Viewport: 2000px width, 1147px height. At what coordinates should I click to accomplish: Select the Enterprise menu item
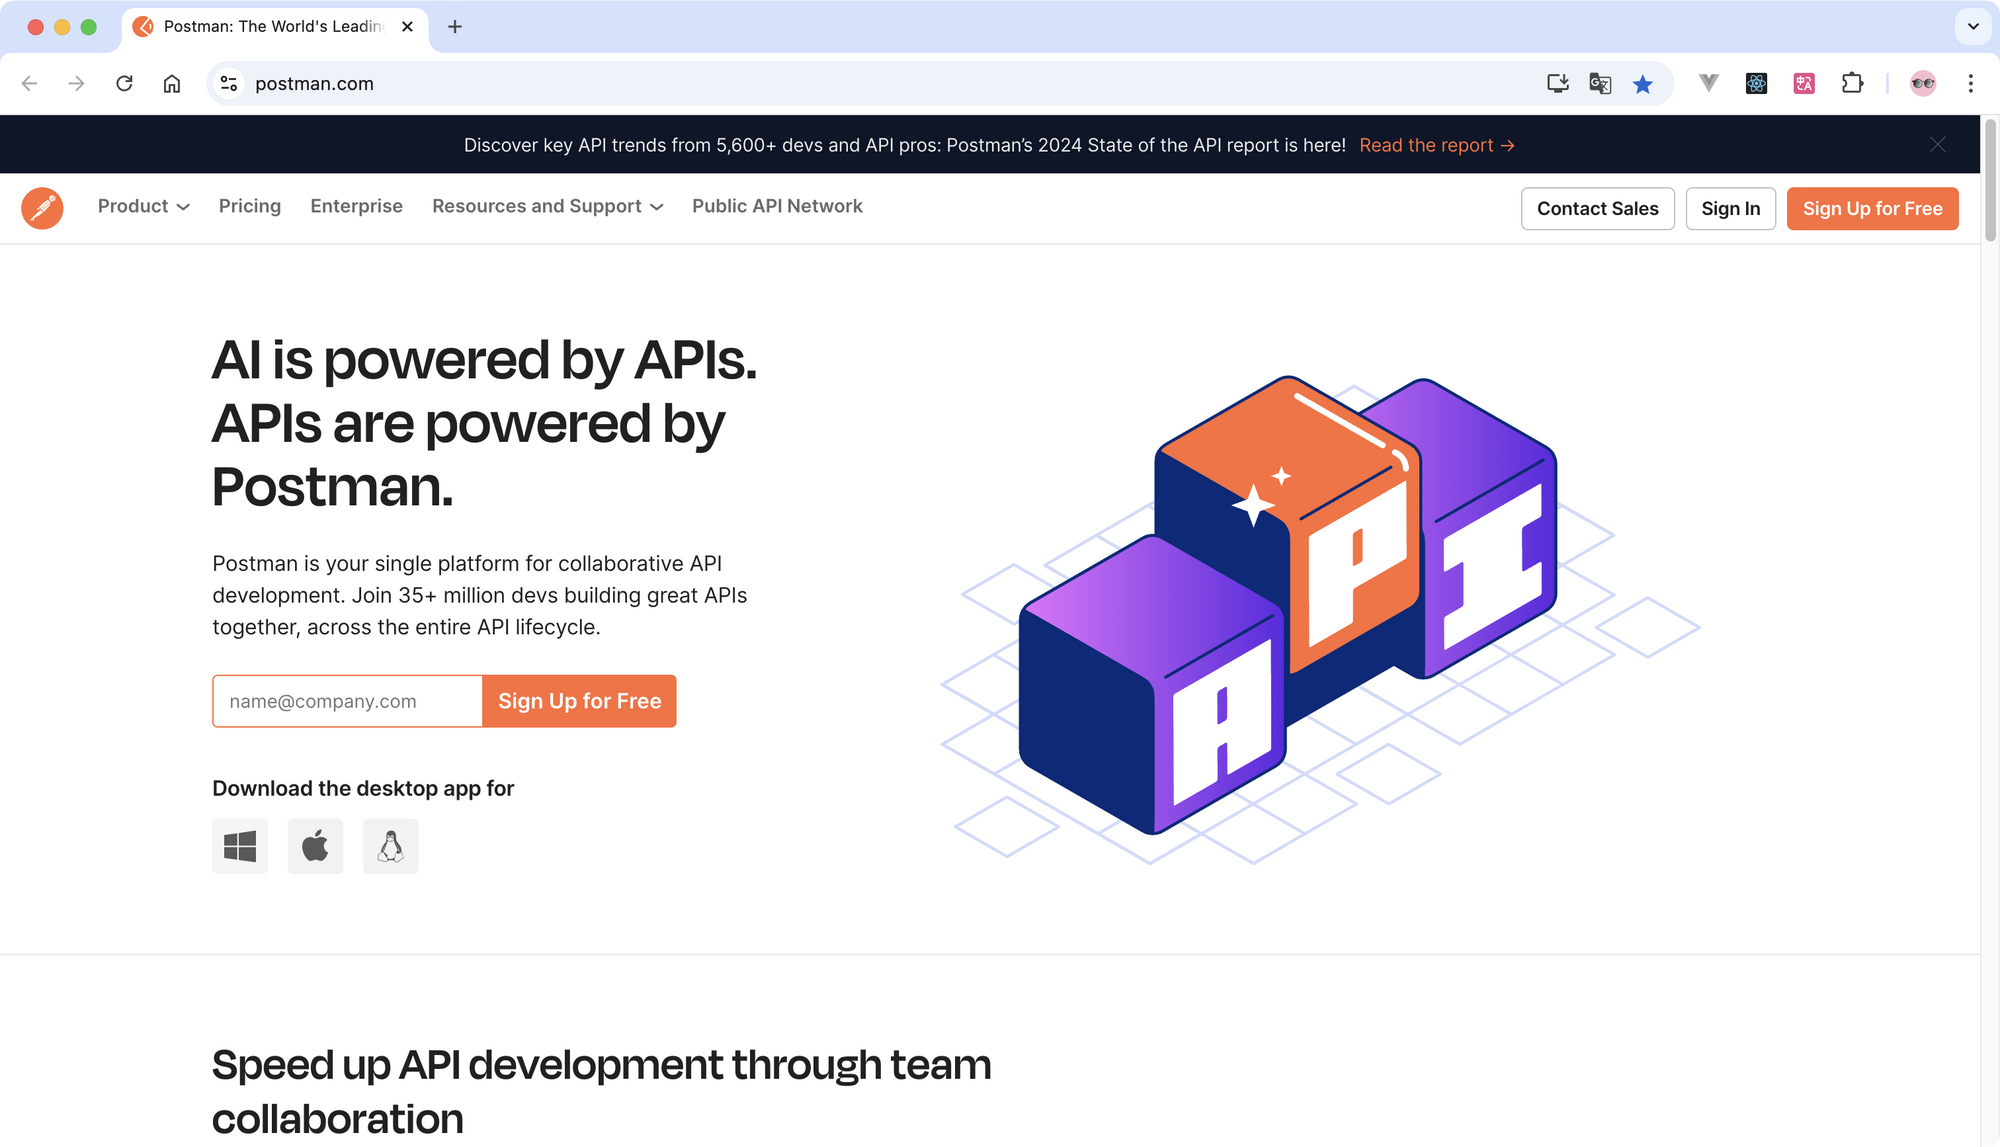[x=356, y=206]
